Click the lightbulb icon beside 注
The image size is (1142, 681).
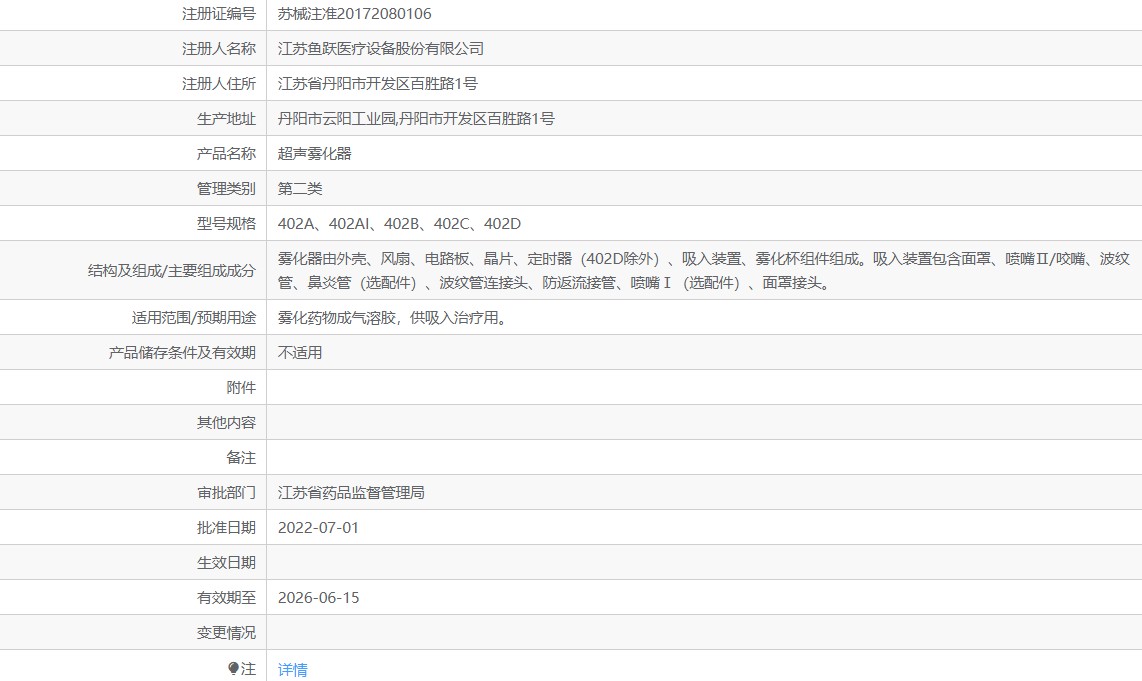233,668
